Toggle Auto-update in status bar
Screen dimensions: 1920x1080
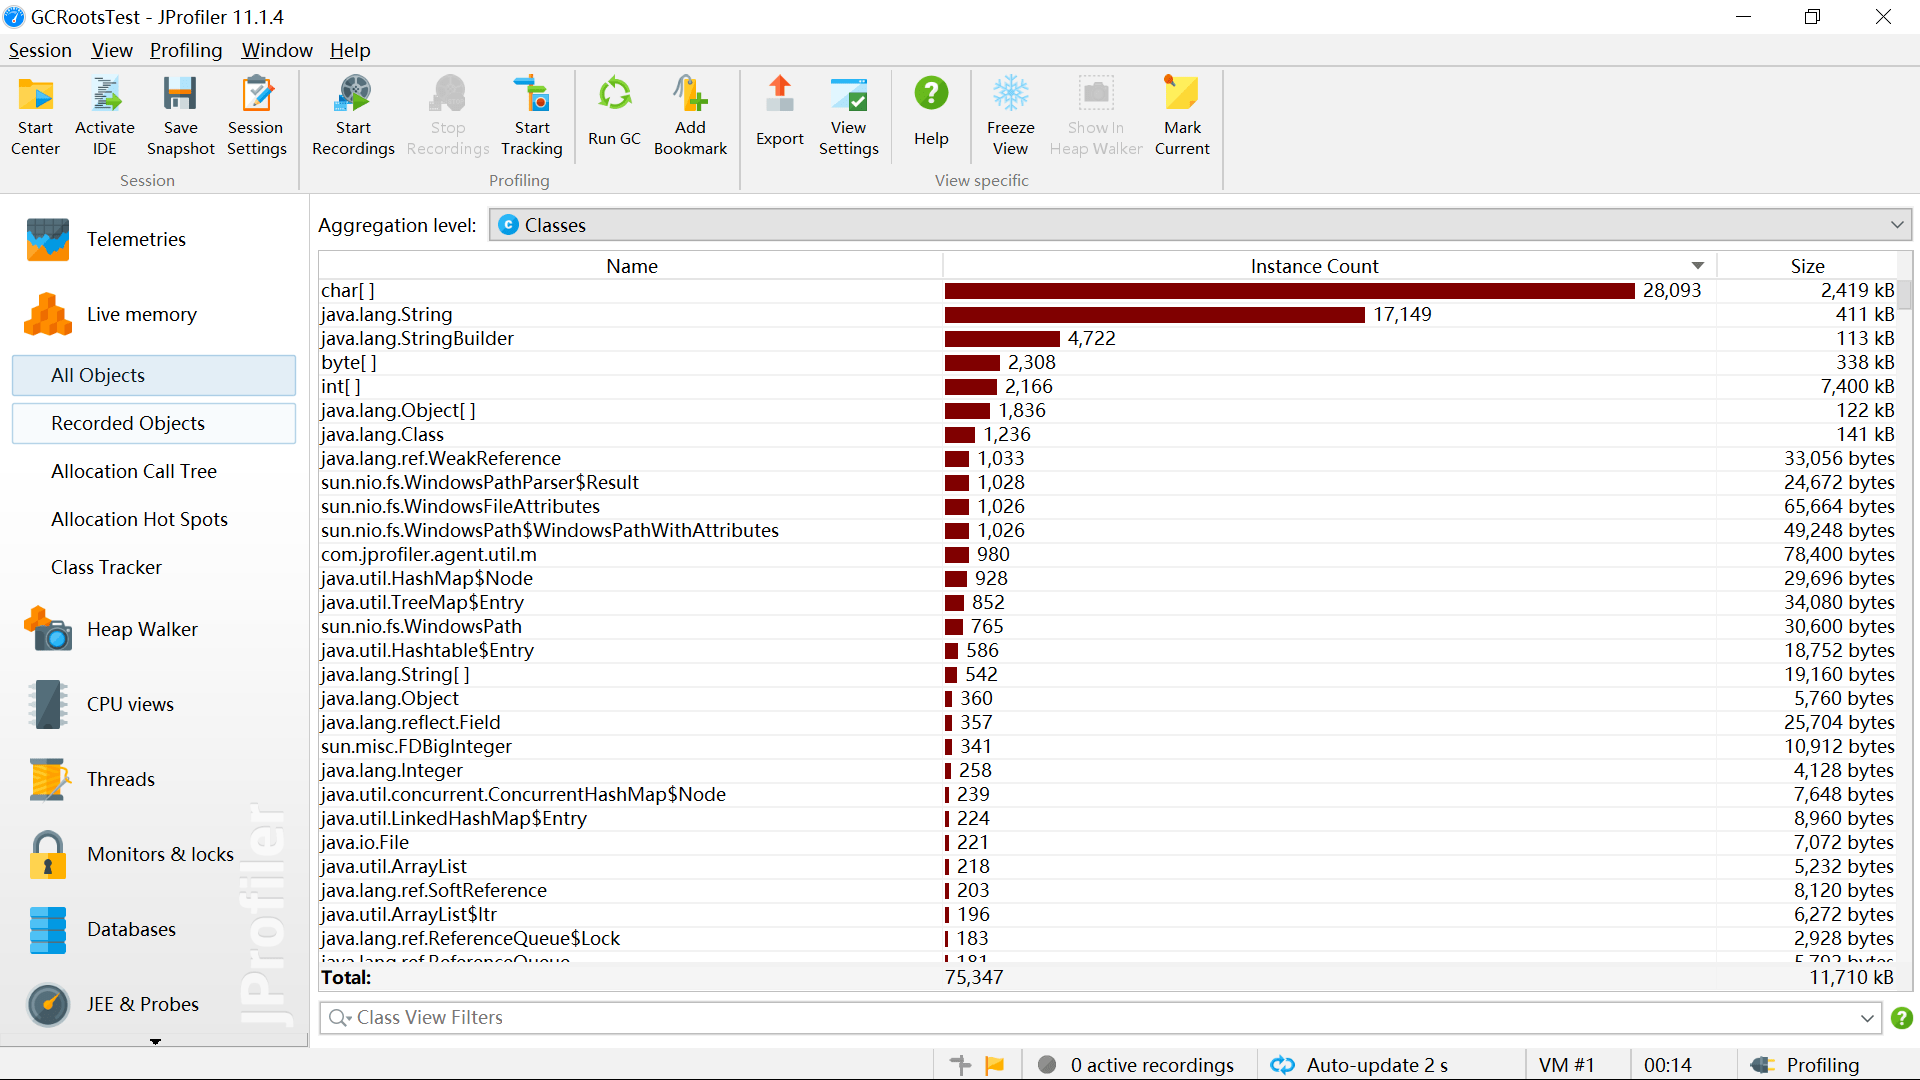[x=1360, y=1065]
